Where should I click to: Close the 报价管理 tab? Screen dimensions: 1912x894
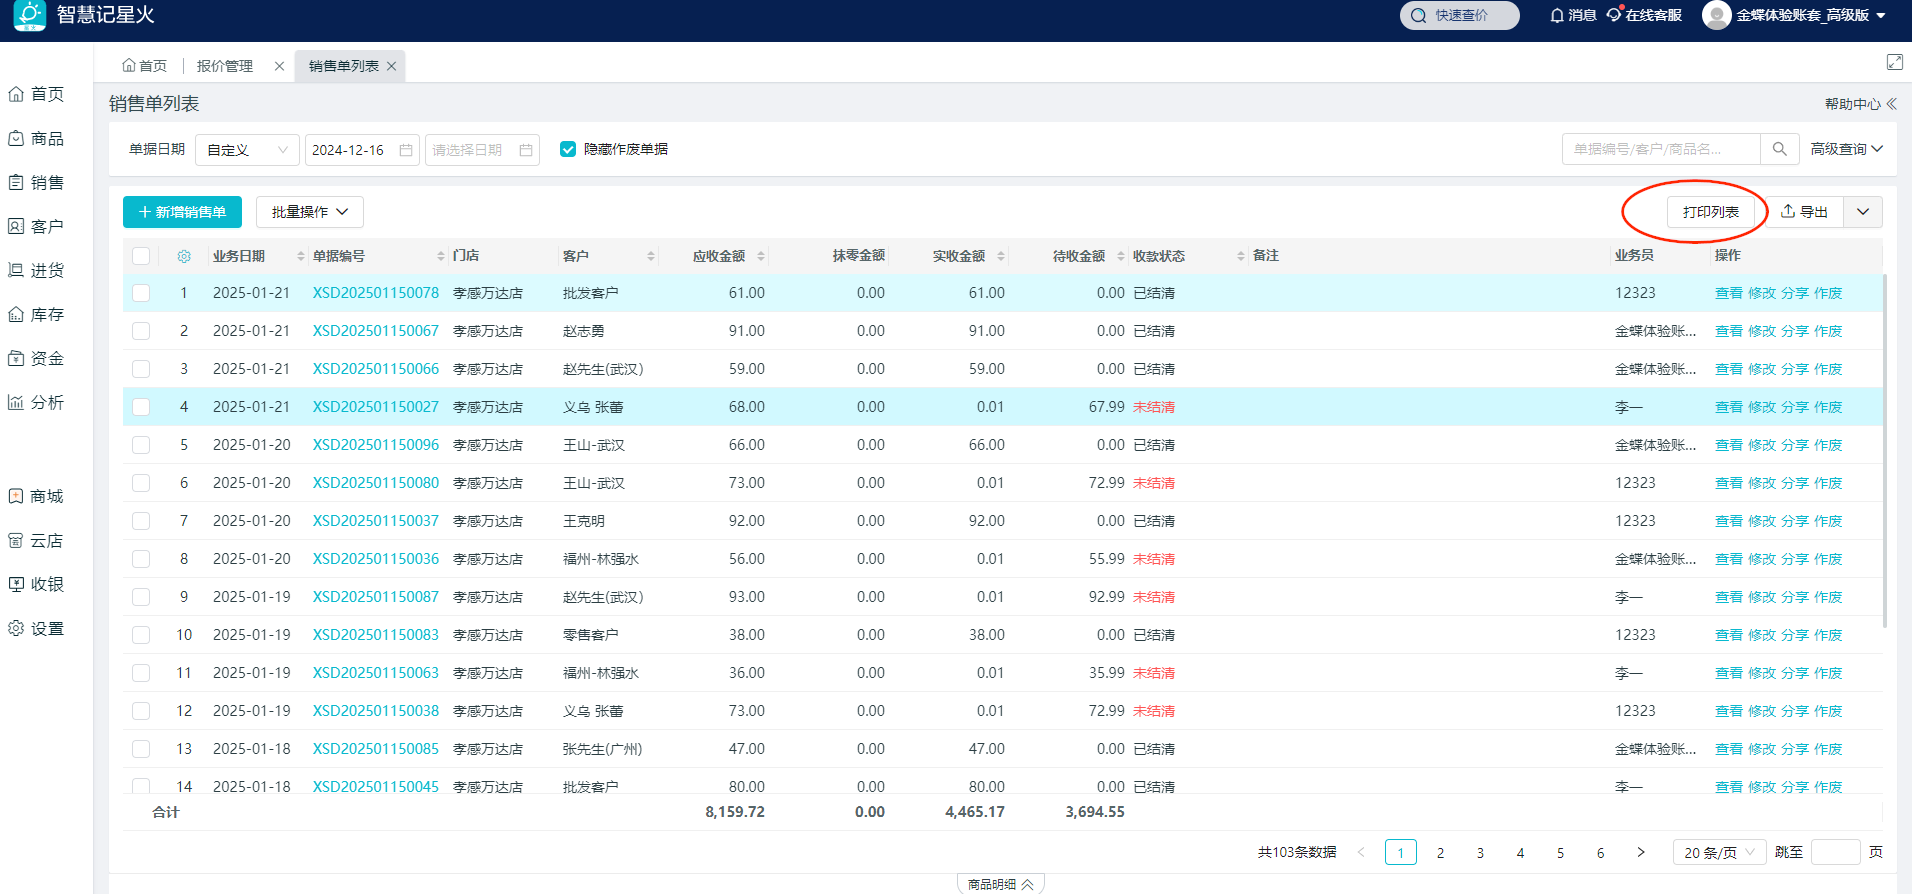pyautogui.click(x=279, y=66)
